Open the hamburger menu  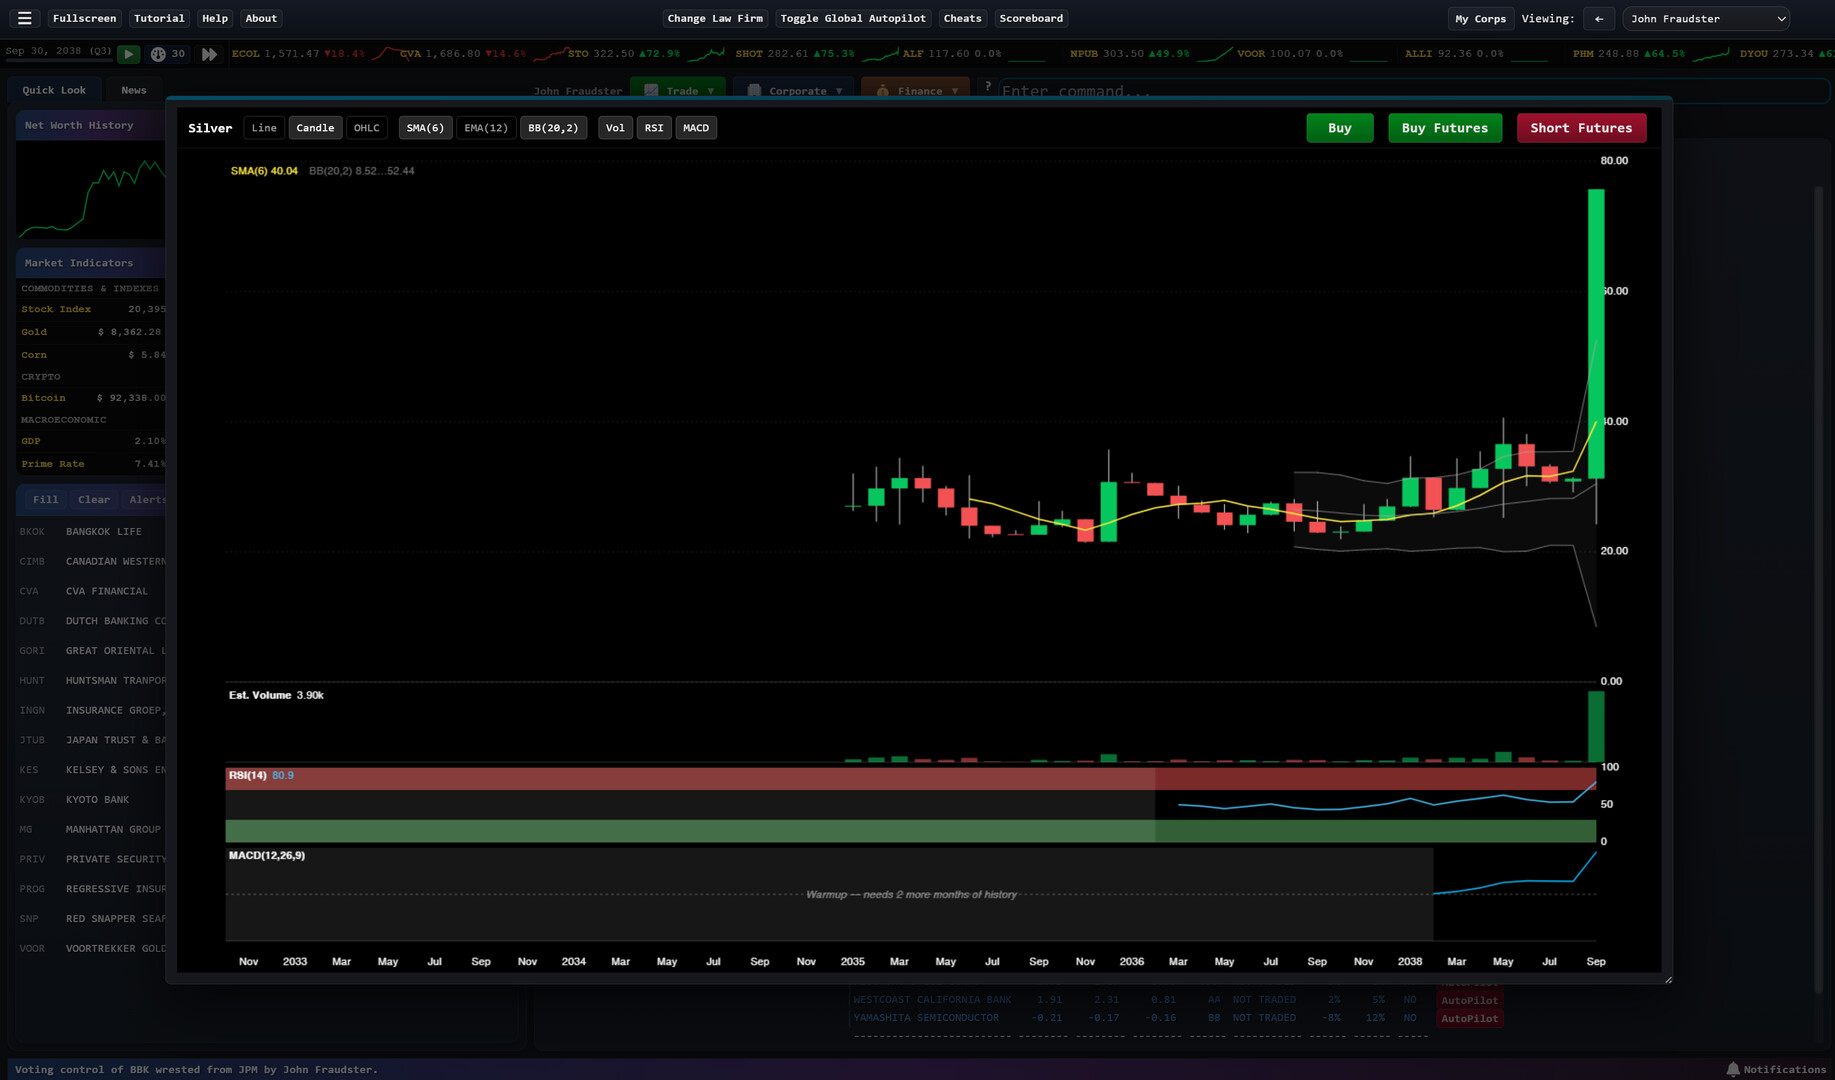coord(25,18)
